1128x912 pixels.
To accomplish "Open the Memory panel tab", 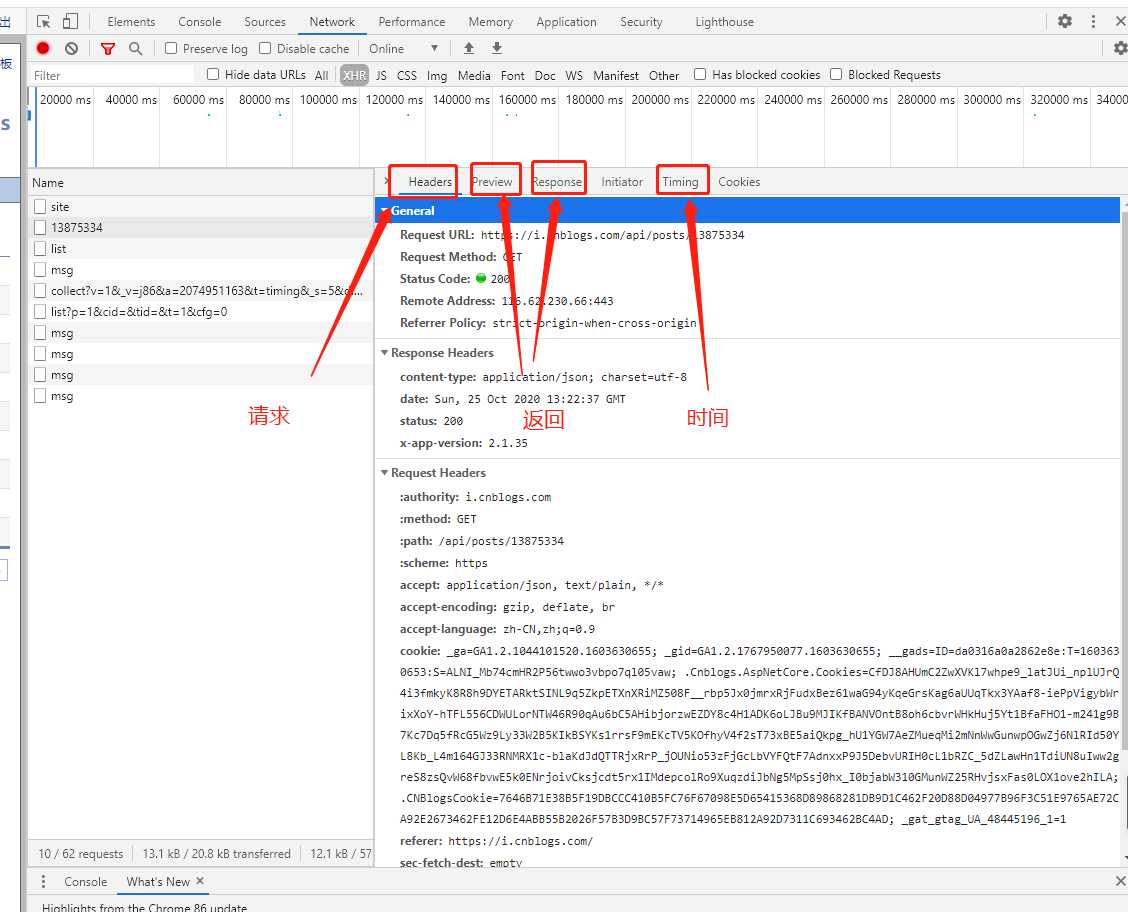I will click(x=491, y=22).
